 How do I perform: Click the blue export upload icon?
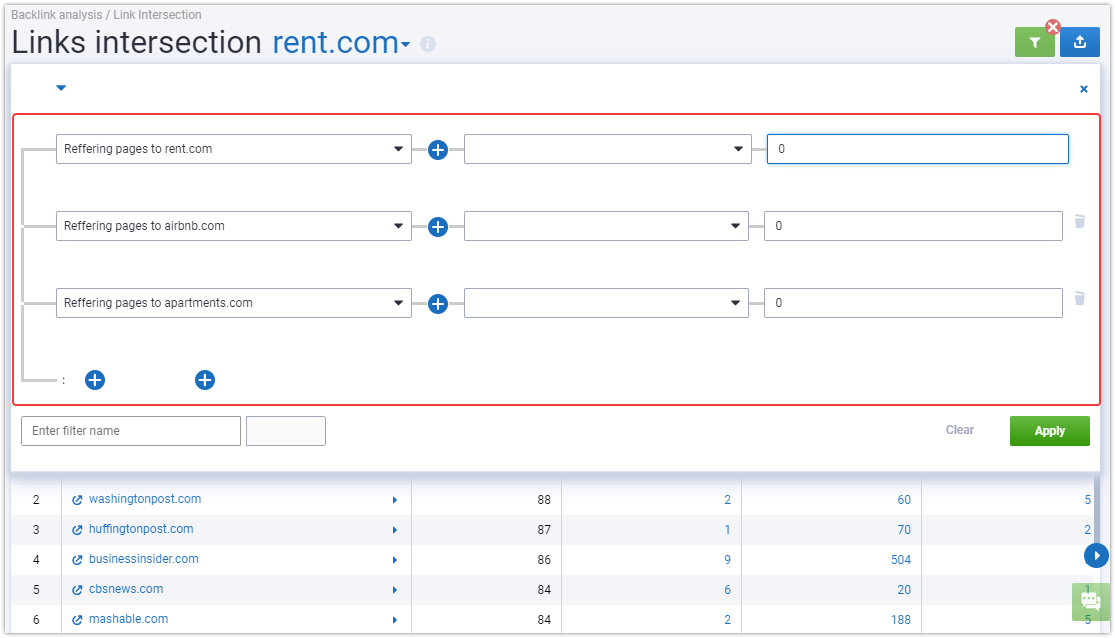[x=1079, y=43]
